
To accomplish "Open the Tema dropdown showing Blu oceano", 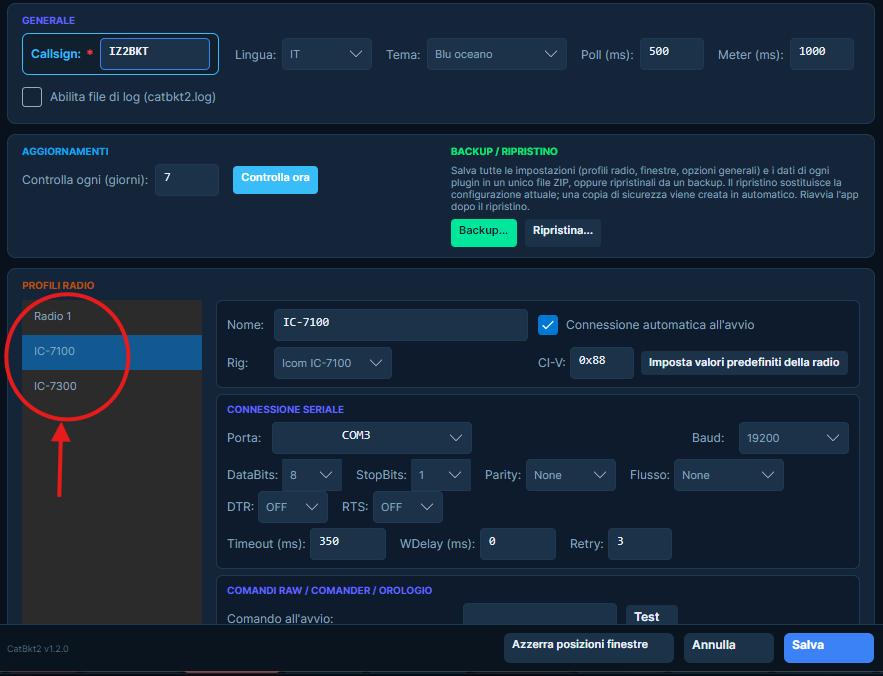I will (497, 54).
